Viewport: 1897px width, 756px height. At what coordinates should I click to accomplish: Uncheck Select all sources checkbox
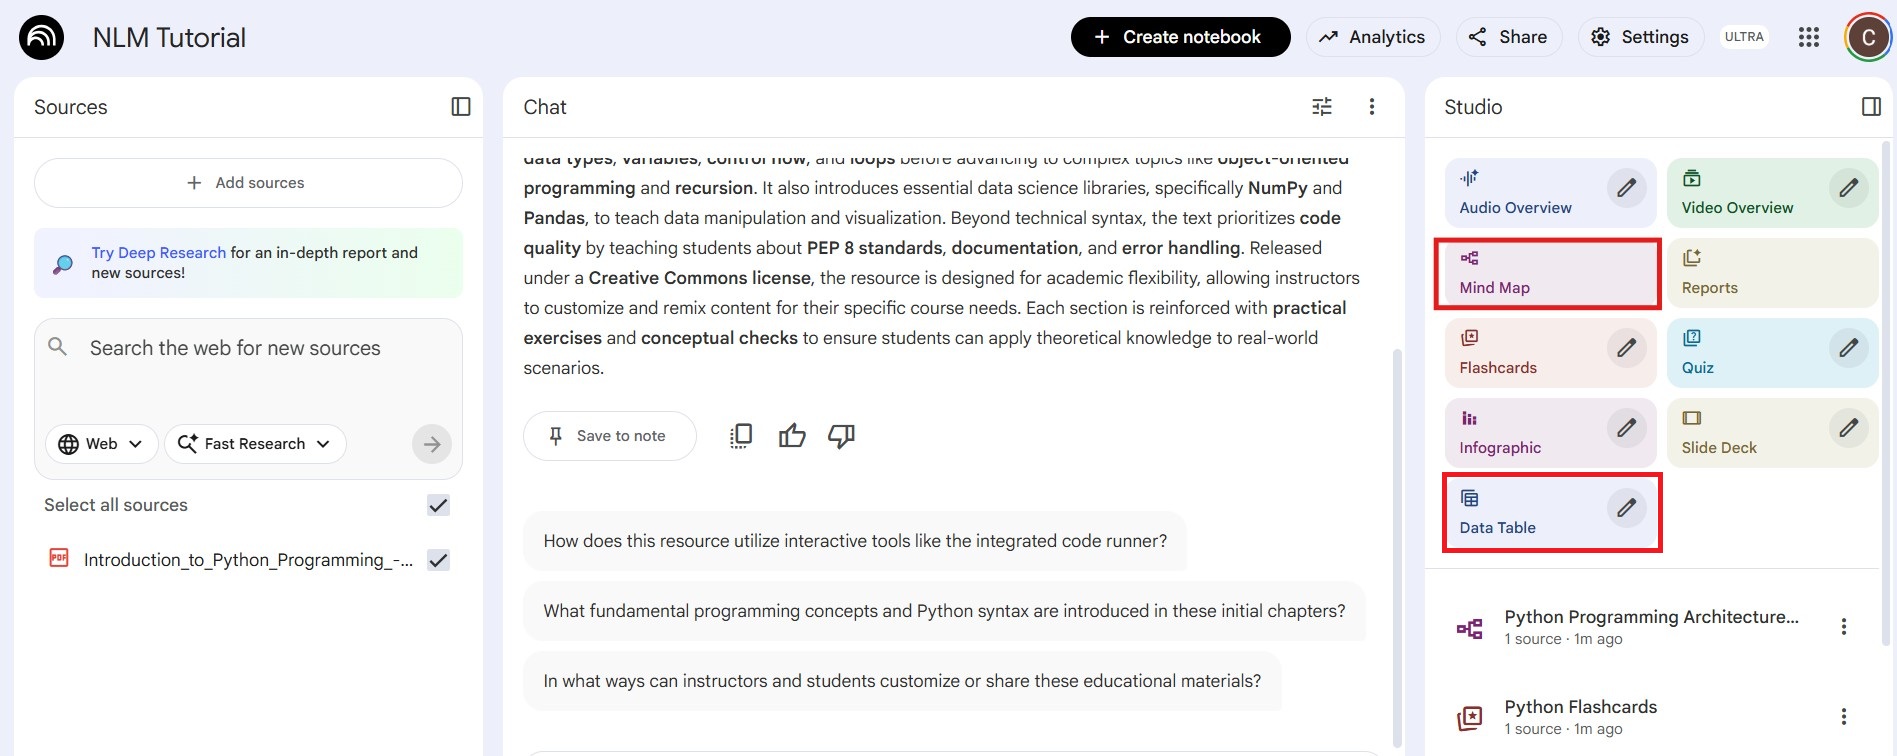[438, 505]
